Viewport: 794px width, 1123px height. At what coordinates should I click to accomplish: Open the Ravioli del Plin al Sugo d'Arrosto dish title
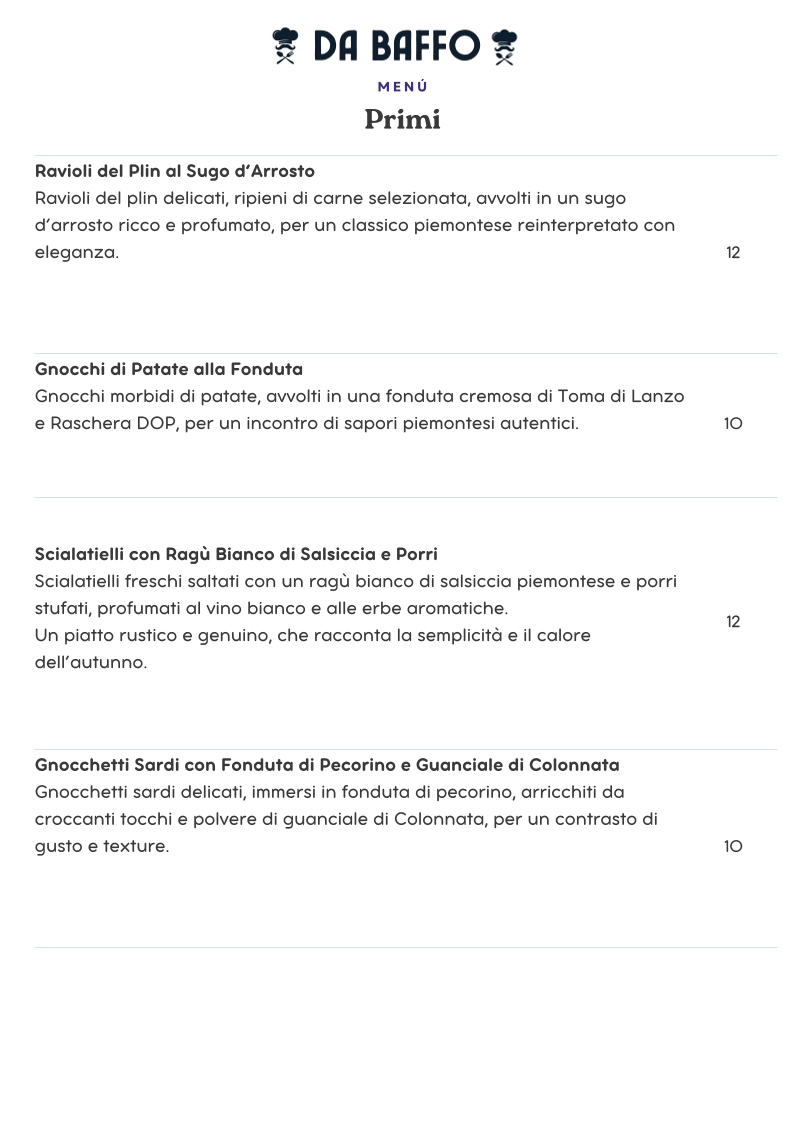(175, 171)
